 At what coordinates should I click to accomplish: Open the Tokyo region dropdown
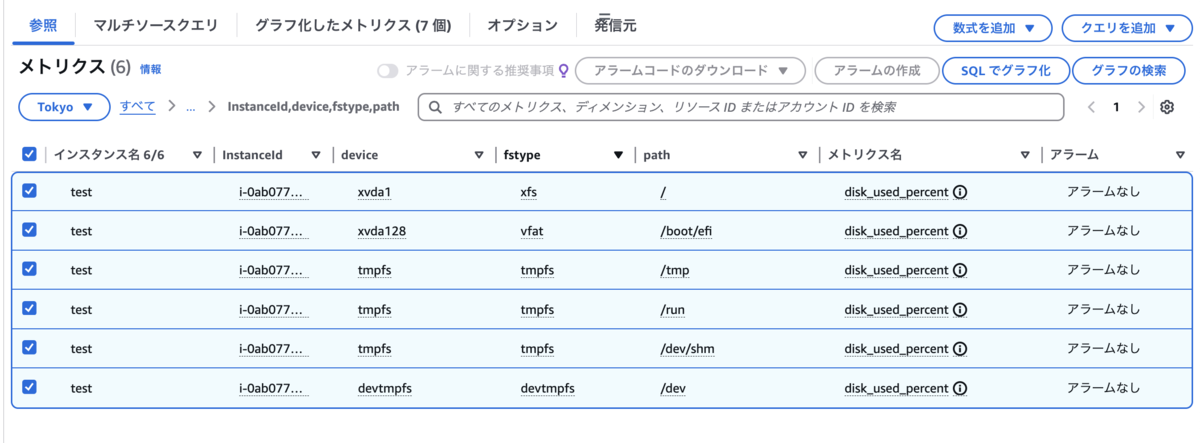(64, 106)
